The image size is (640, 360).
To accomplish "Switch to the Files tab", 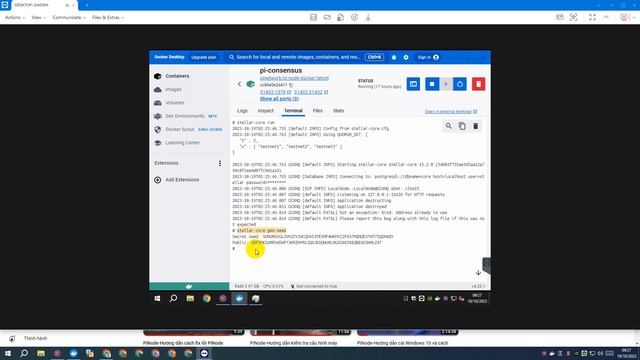I will [318, 111].
